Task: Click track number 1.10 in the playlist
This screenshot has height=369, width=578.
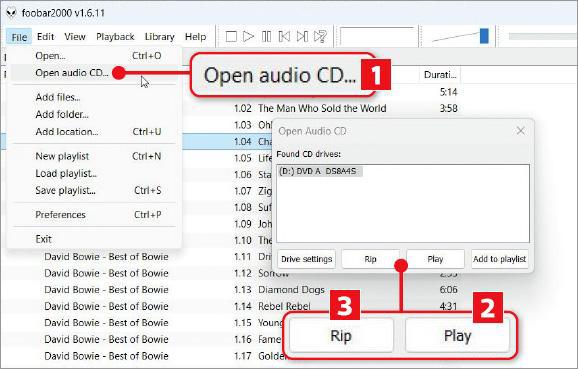Action: [243, 240]
